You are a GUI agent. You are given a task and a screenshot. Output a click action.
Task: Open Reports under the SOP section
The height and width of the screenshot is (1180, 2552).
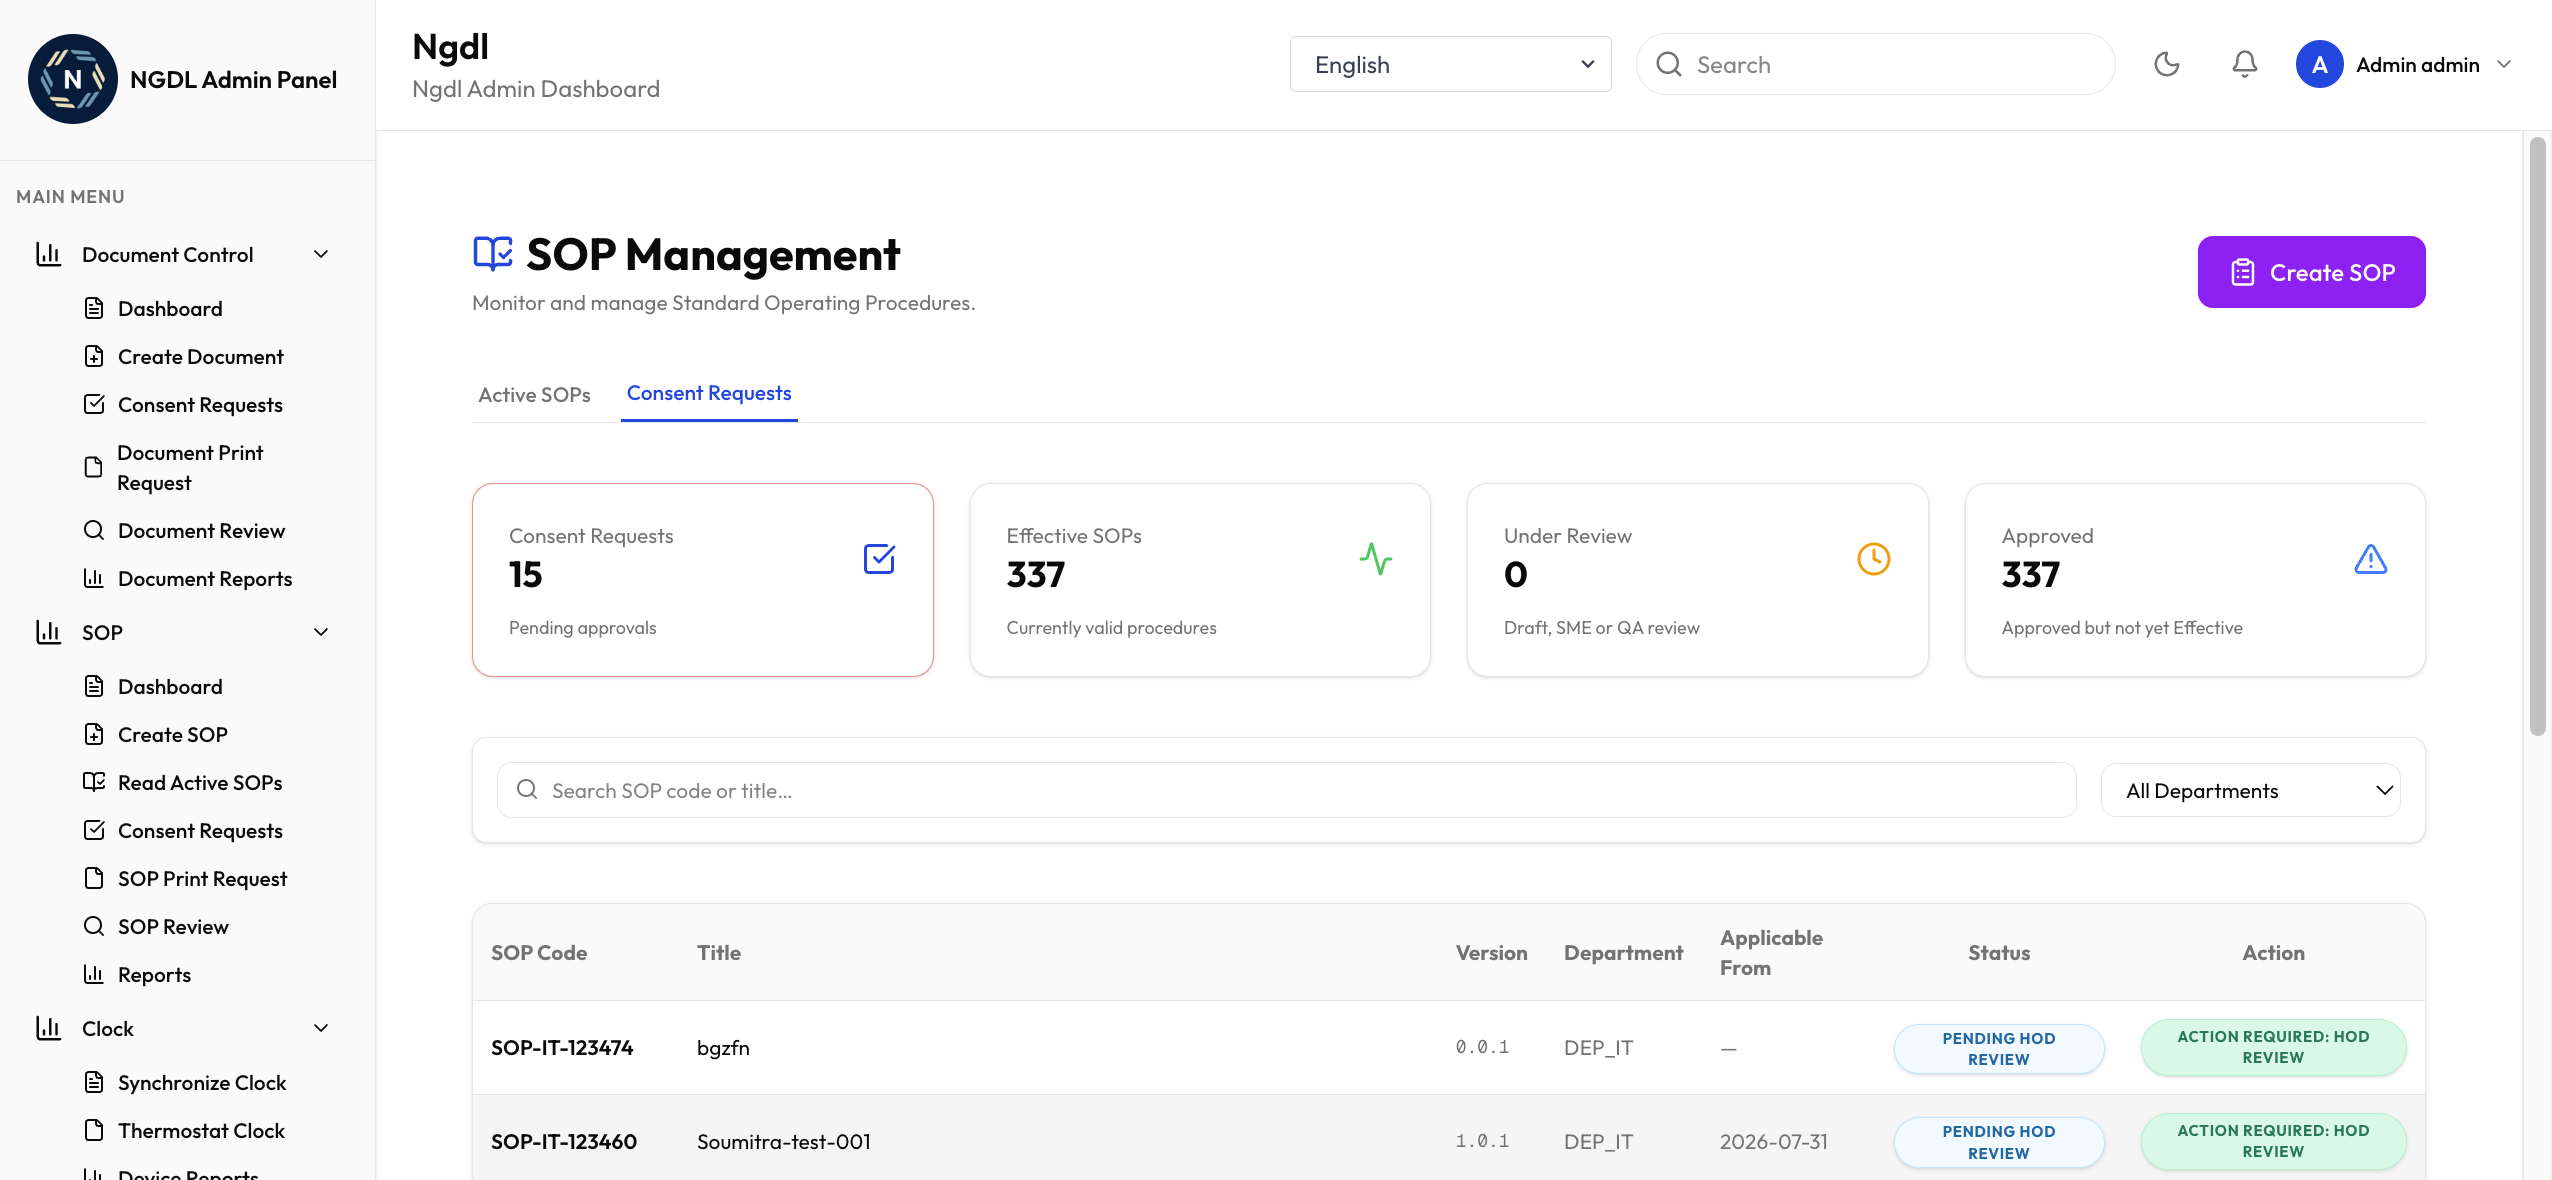coord(154,975)
